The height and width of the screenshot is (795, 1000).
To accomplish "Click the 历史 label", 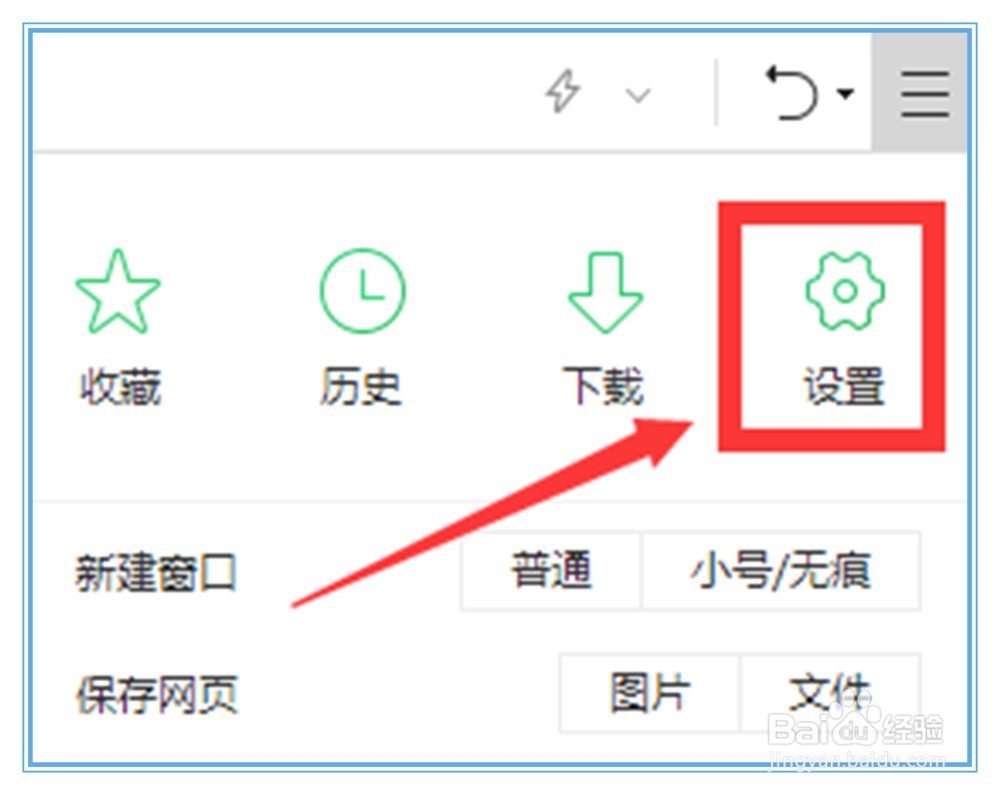I will coord(361,386).
